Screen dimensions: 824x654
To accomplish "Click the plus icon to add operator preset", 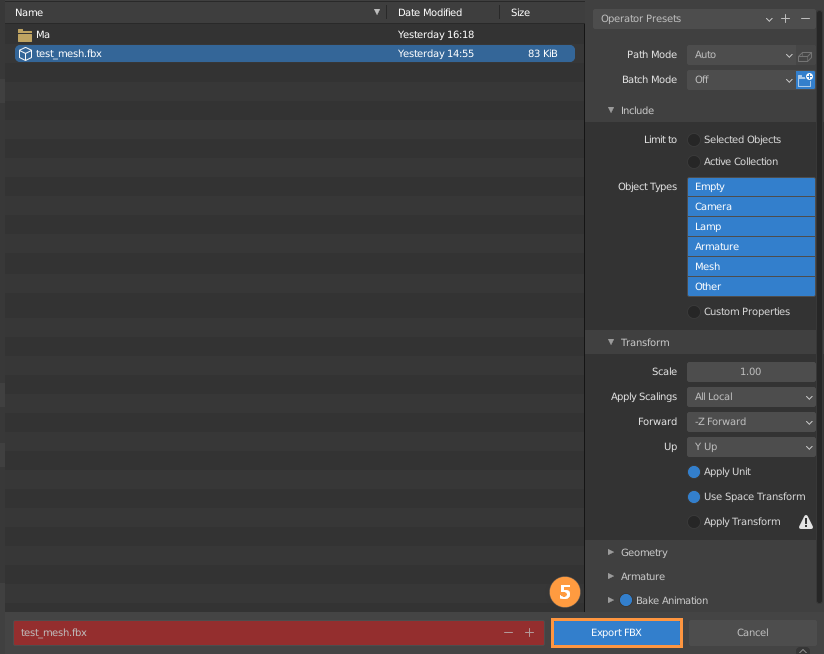I will [786, 19].
